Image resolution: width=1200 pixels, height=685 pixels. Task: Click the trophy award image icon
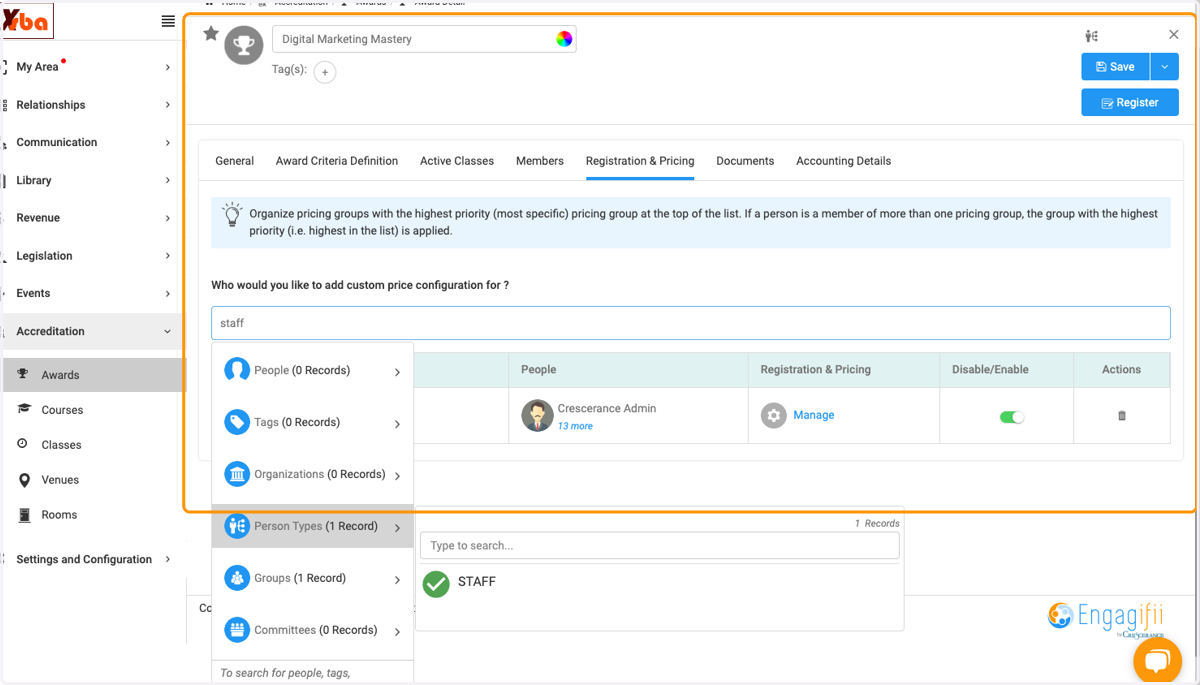pos(243,45)
